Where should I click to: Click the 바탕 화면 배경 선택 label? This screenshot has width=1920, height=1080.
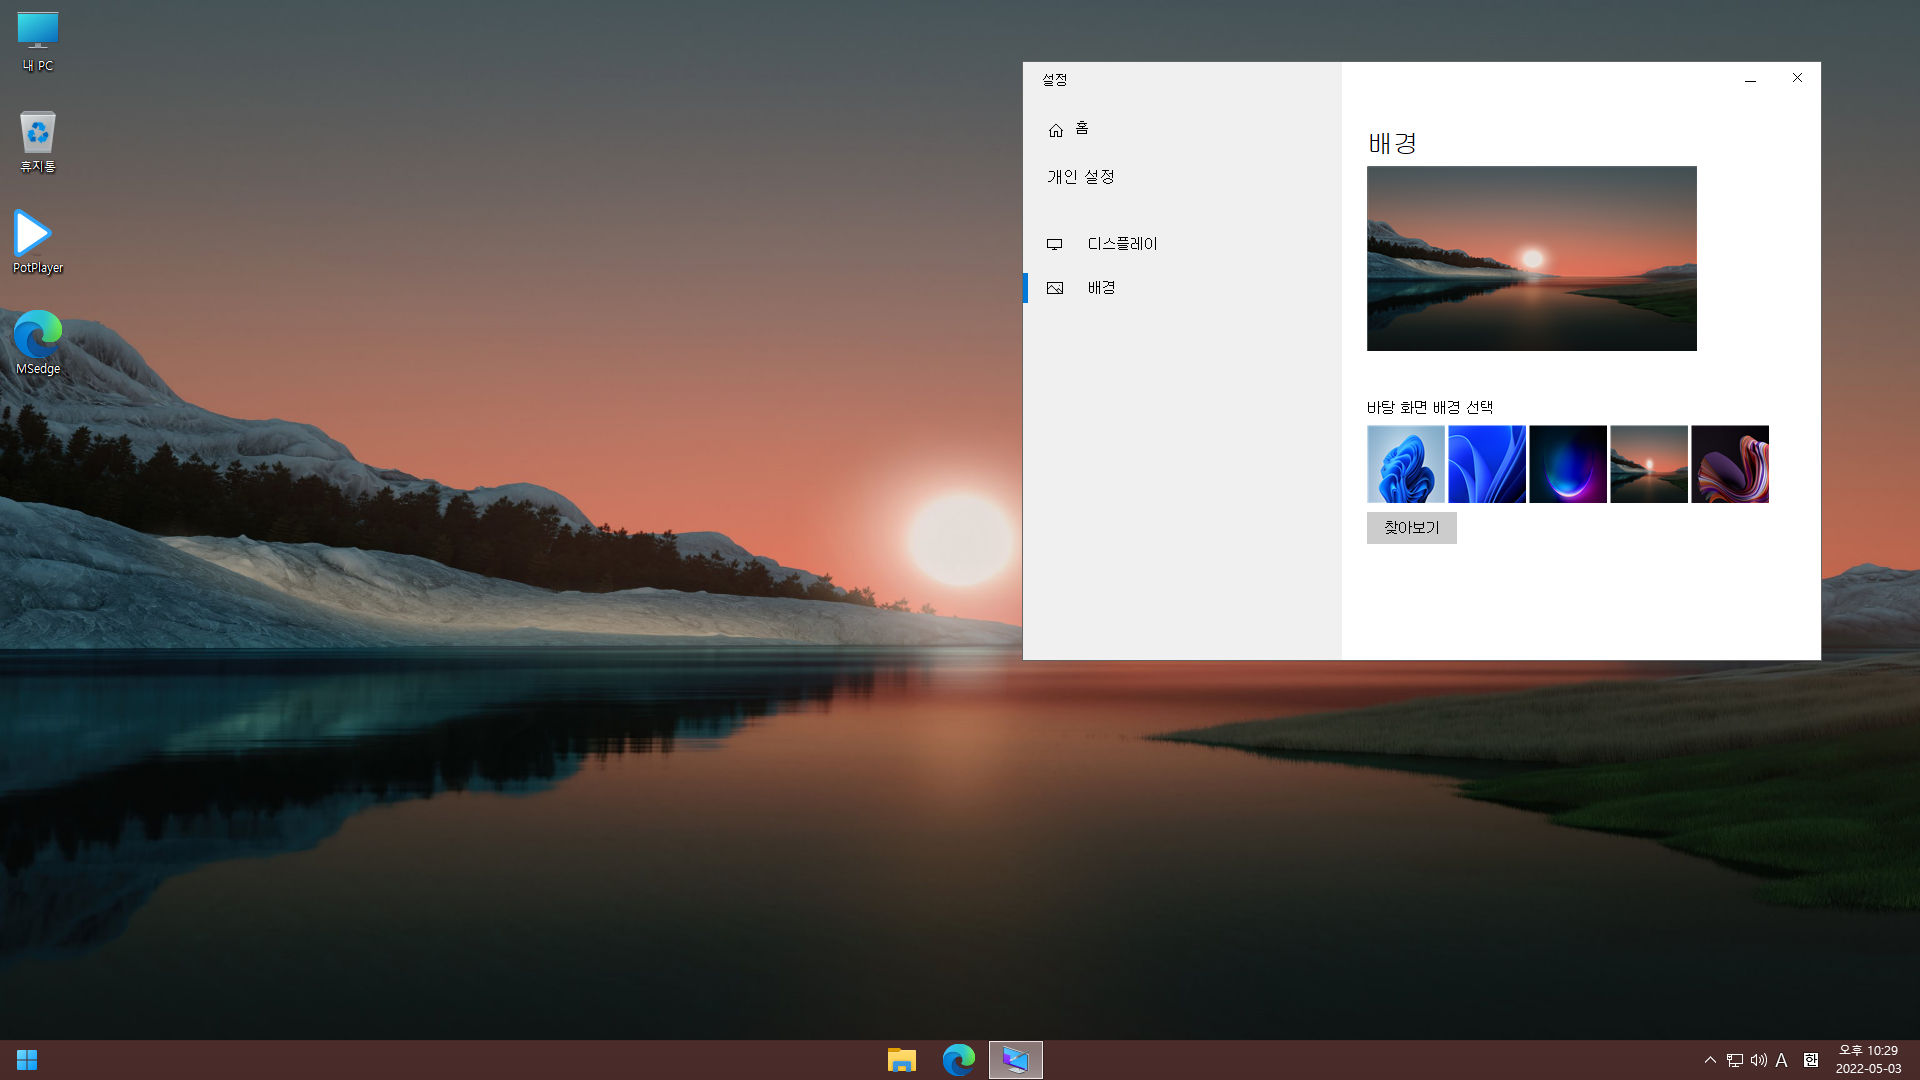coord(1429,407)
